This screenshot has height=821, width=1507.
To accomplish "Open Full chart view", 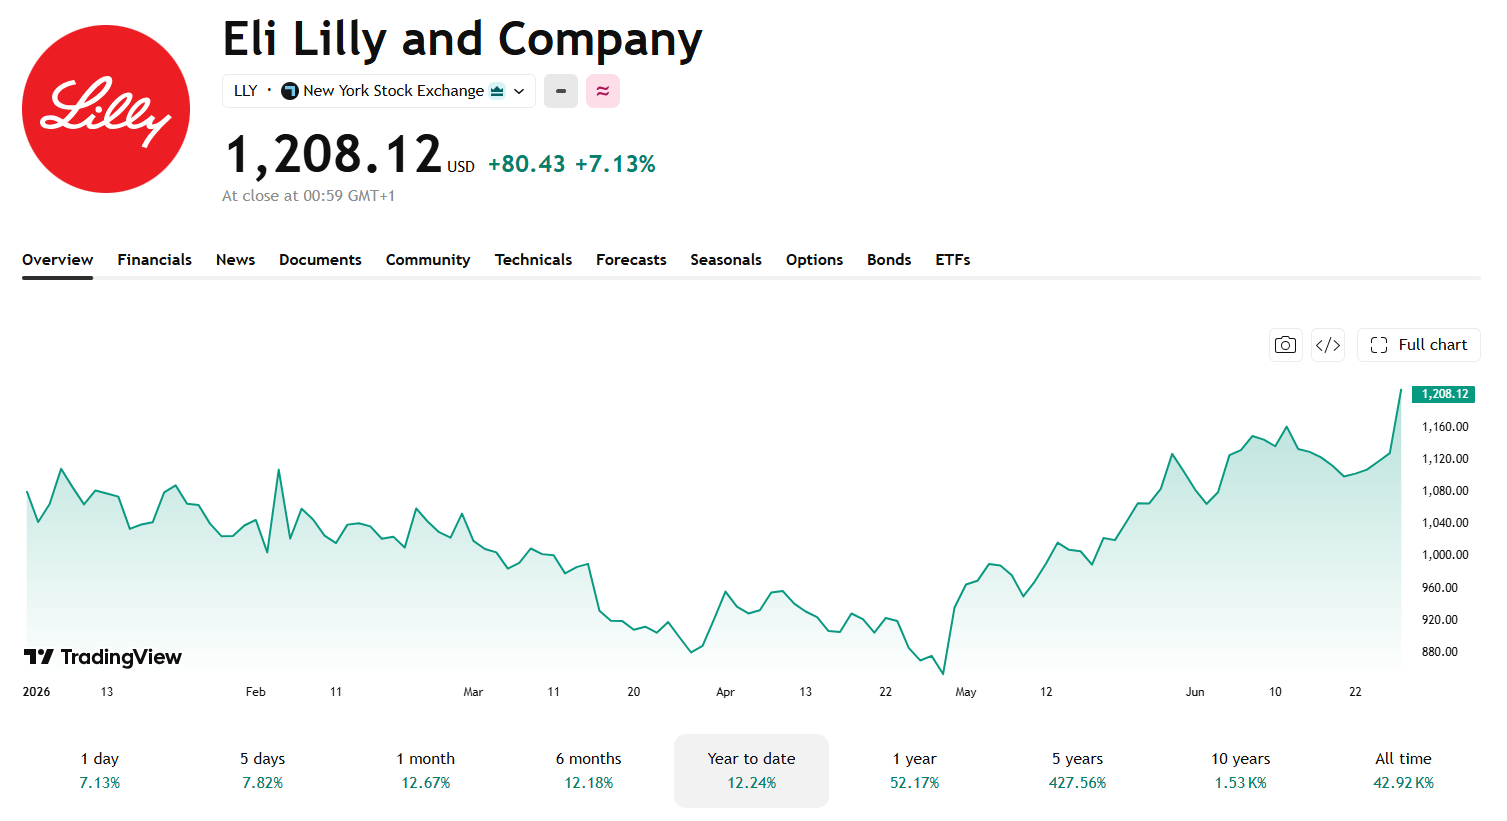I will tap(1419, 345).
